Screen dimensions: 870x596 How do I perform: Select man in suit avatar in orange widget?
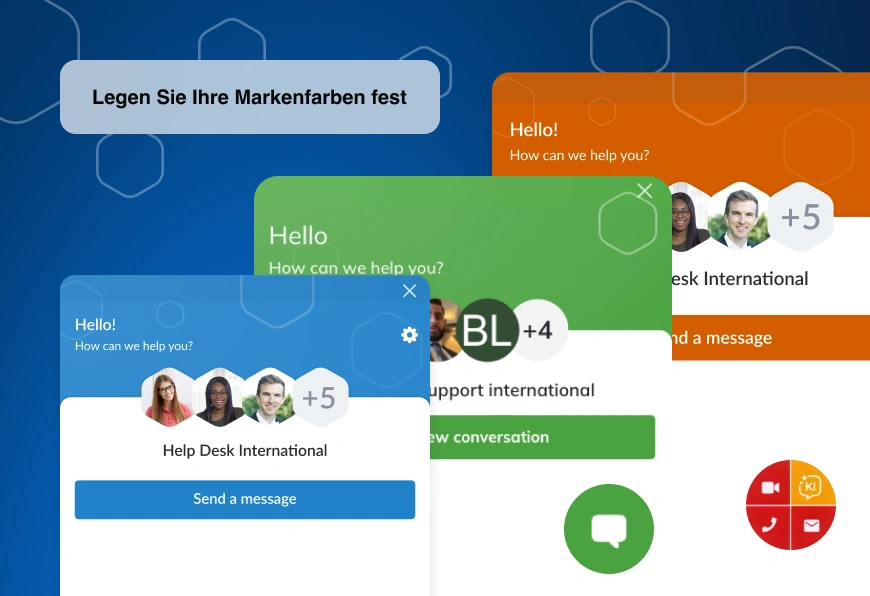(741, 216)
